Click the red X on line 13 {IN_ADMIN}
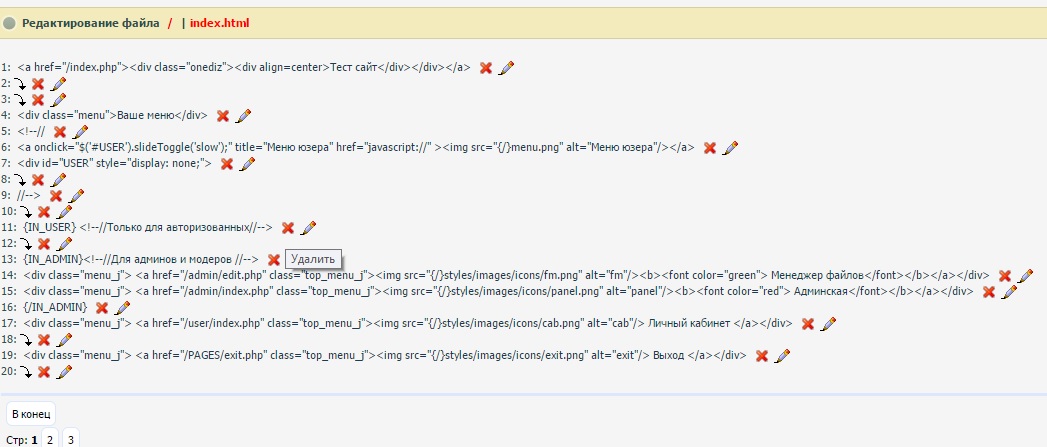Screen dimensions: 1047x447 pyautogui.click(x=274, y=259)
